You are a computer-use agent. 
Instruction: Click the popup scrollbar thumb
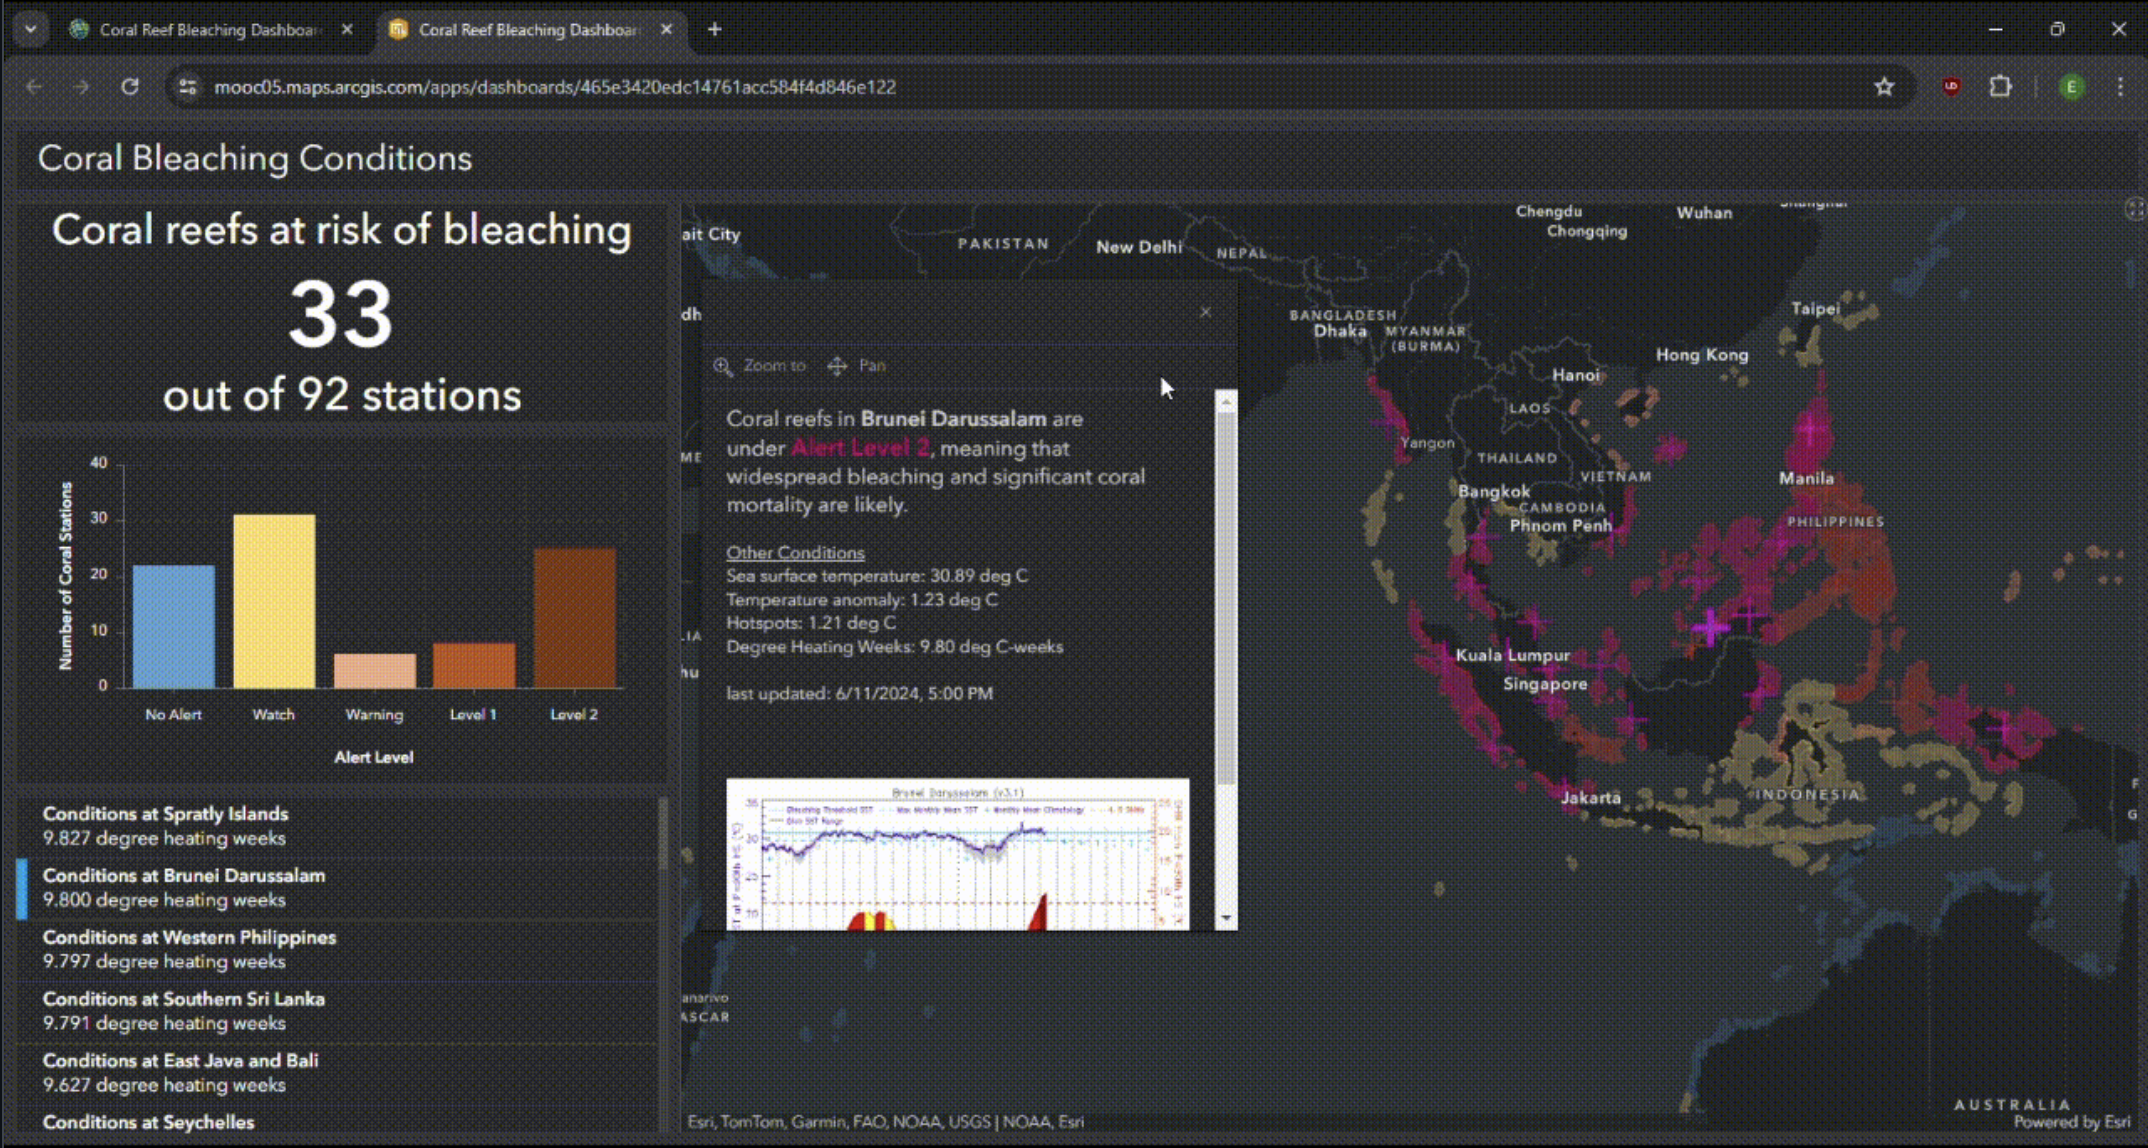pyautogui.click(x=1226, y=598)
